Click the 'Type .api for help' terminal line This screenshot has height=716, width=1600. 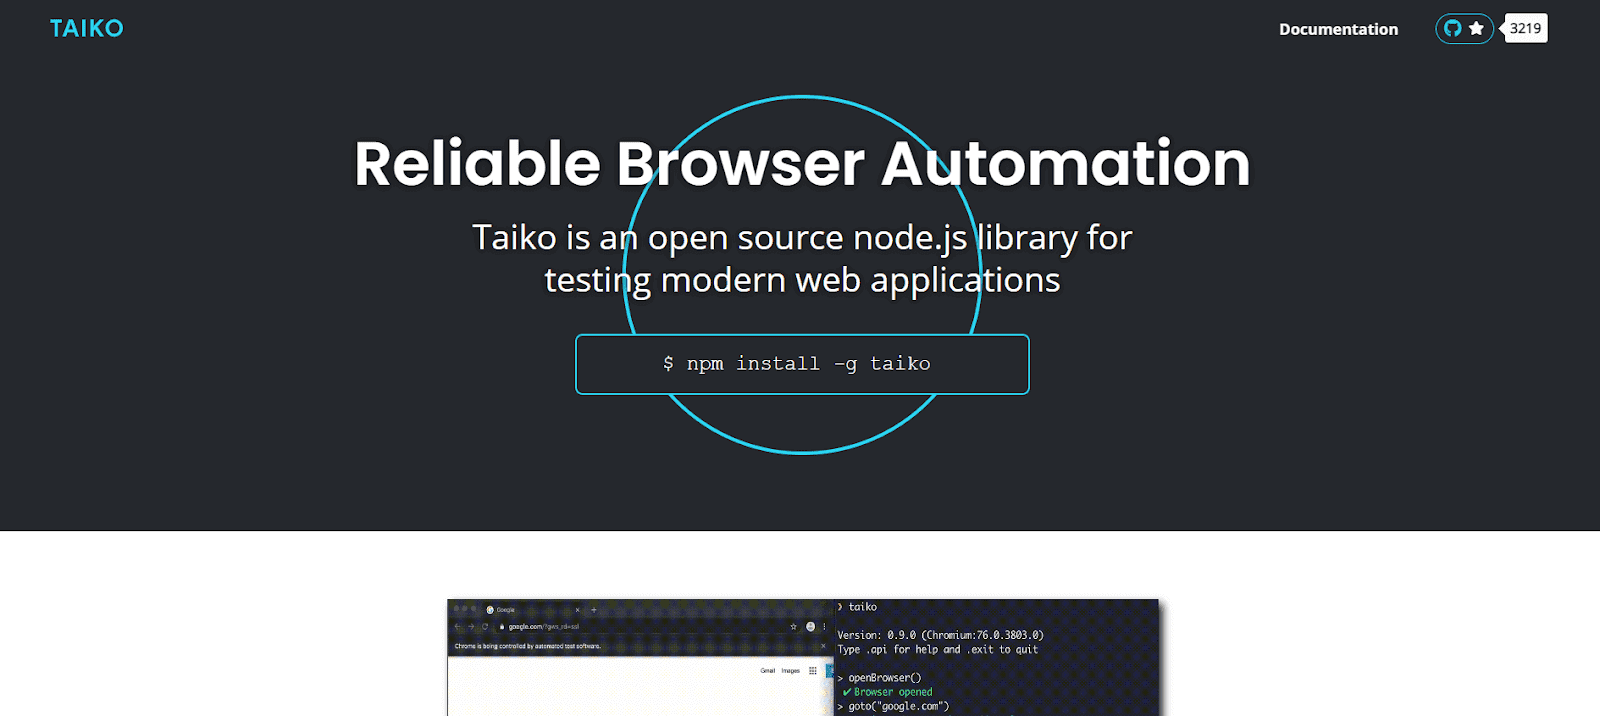tap(937, 650)
